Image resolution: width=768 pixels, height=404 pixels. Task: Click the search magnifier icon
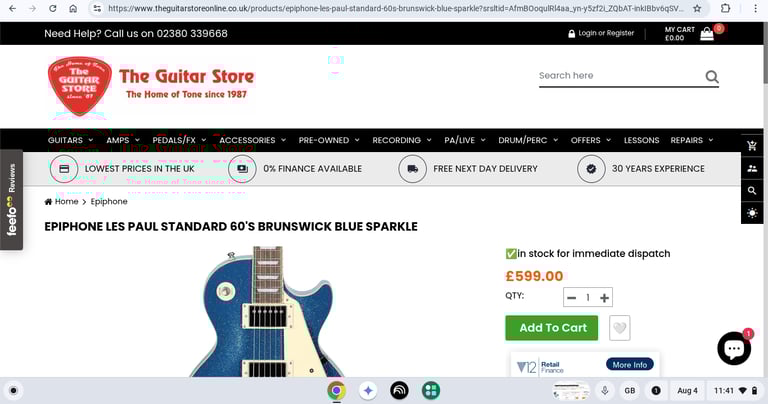(712, 76)
